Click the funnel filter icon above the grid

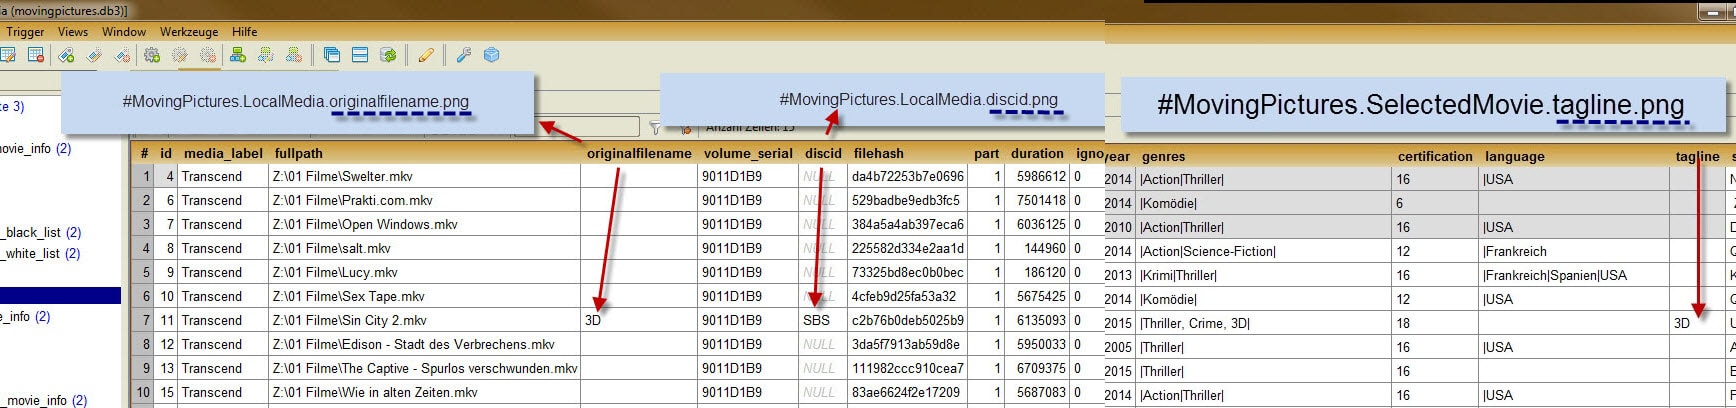pyautogui.click(x=655, y=128)
